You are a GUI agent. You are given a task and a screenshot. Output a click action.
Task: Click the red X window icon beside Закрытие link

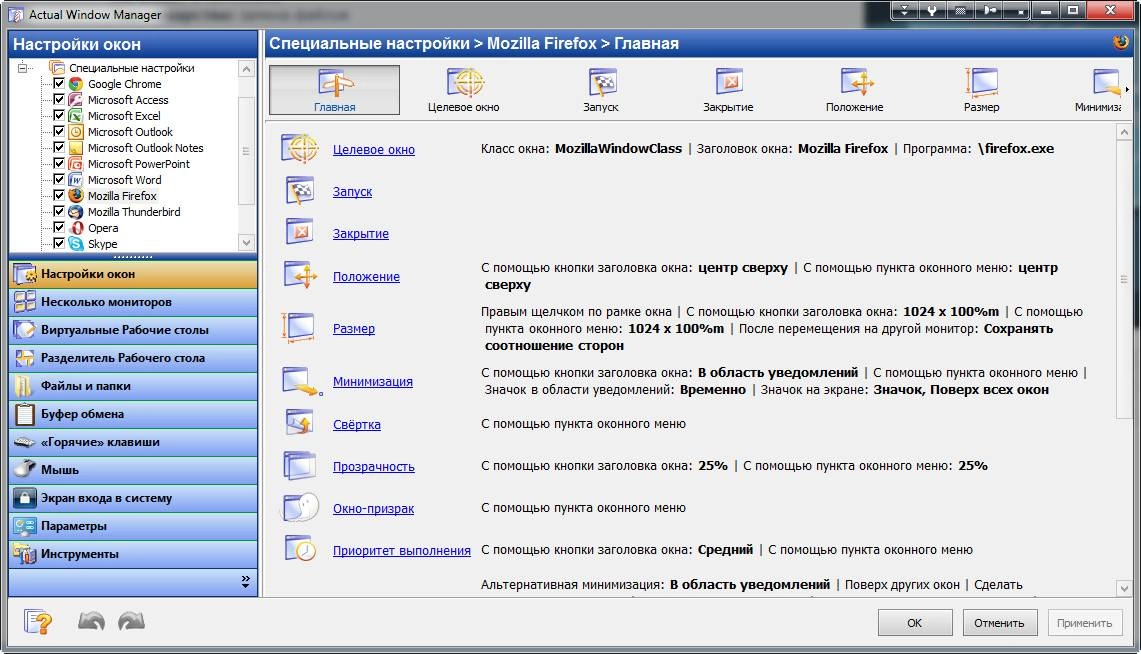pos(301,232)
